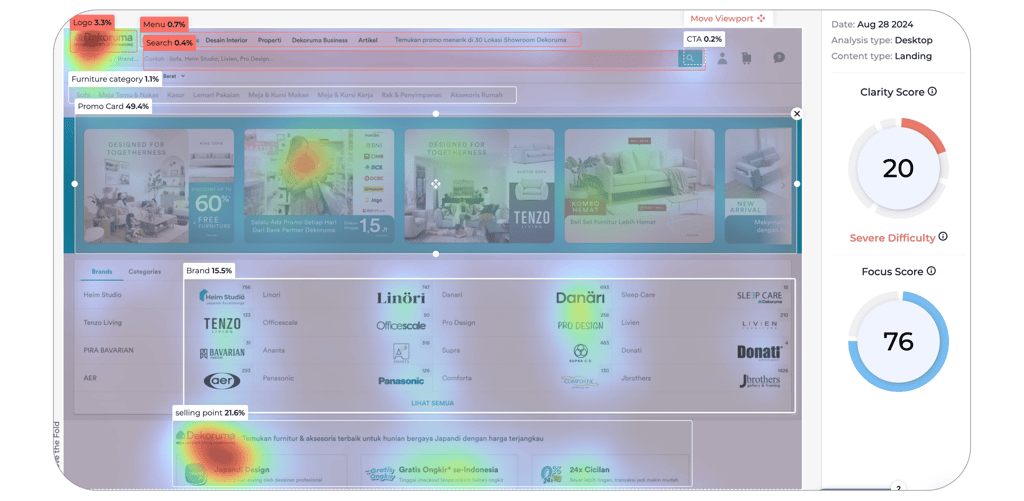Click the aer brand logo
The width and height of the screenshot is (1024, 501).
click(222, 381)
